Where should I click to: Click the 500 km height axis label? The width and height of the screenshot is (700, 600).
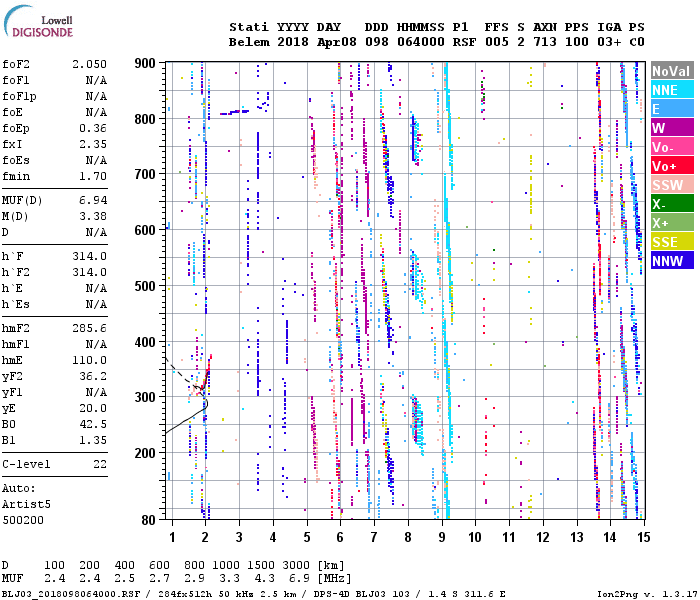pos(145,286)
